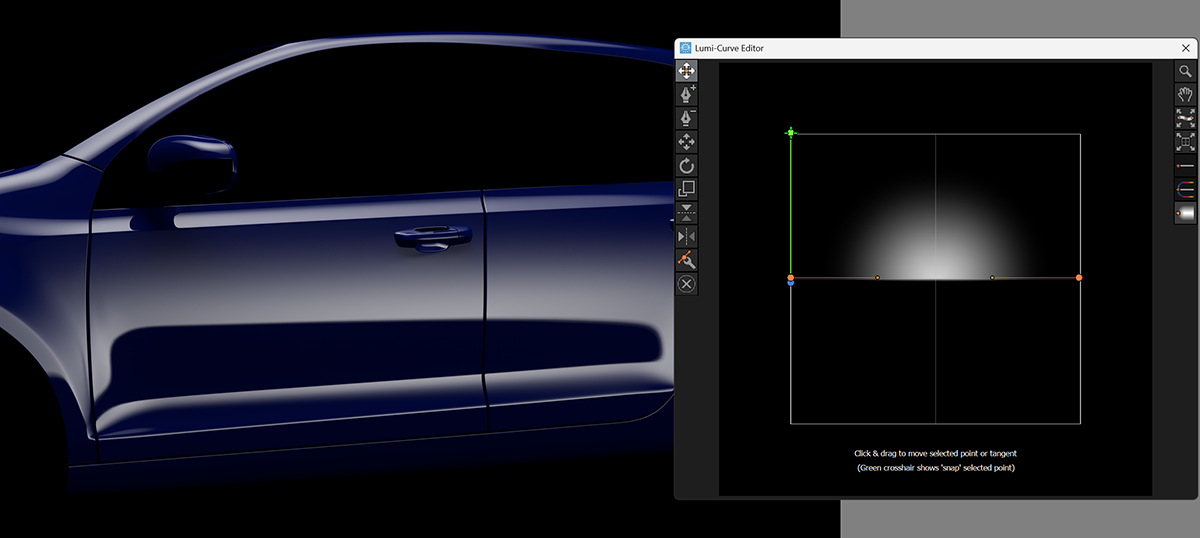Toggle the white gradient preview display
Screen dimensions: 1200x538
tap(1185, 213)
